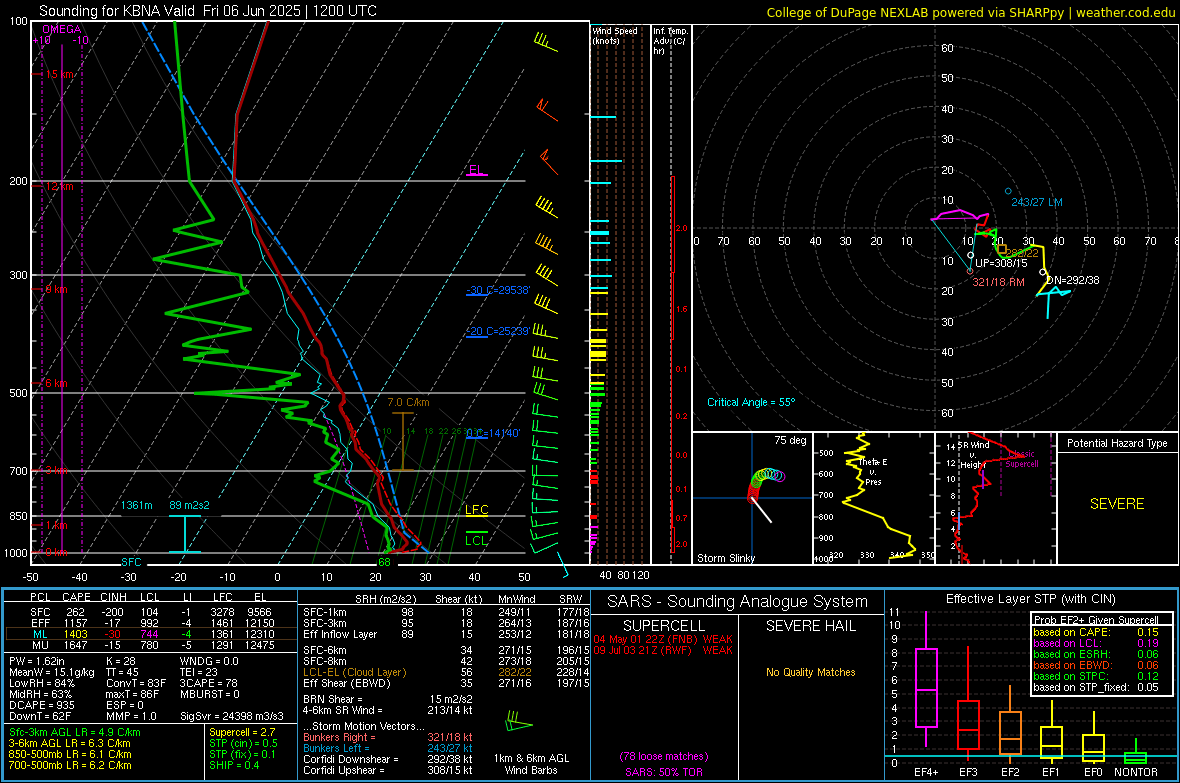Click the magenta 'Classic Supercell' annotation
The image size is (1180, 783).
click(1022, 459)
